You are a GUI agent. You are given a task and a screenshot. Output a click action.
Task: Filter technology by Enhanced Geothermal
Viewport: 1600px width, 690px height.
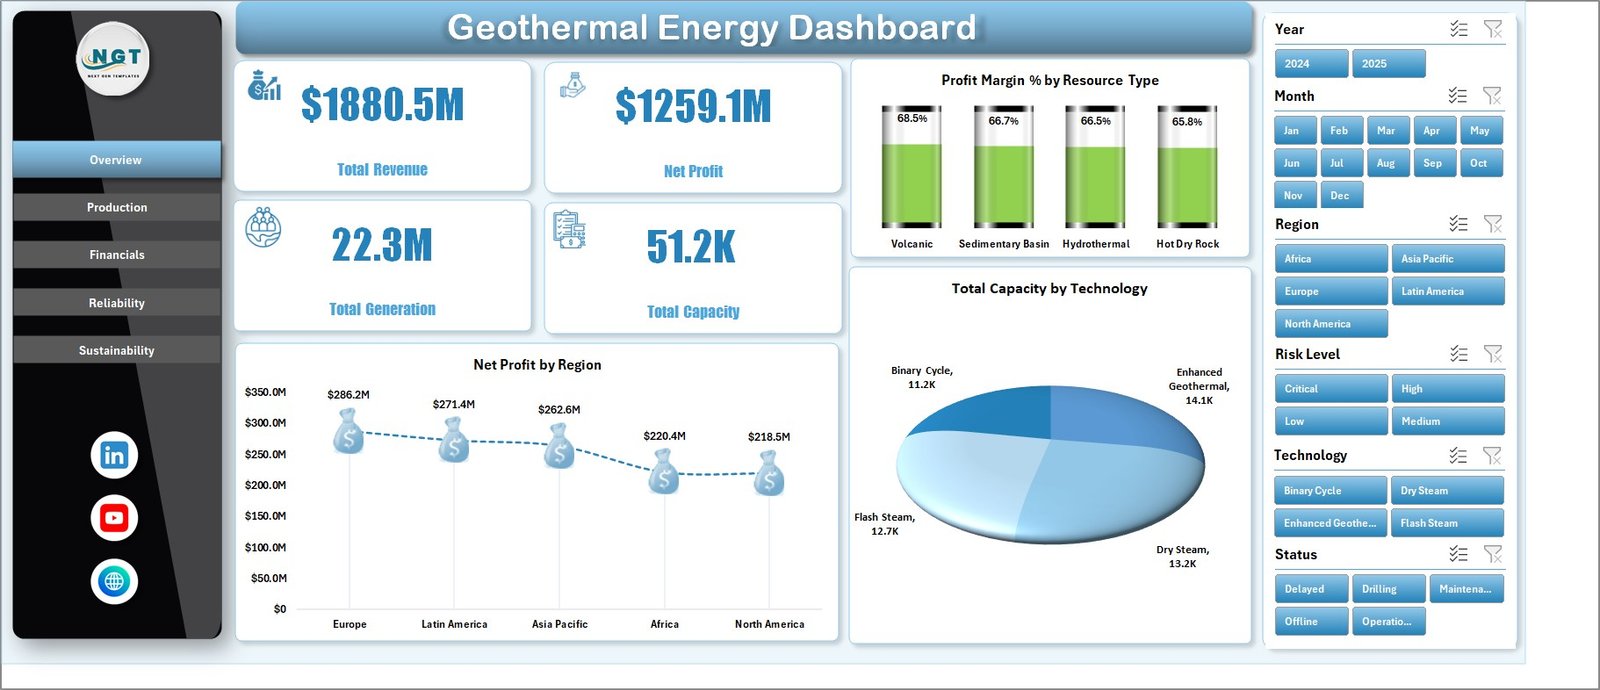pos(1331,523)
